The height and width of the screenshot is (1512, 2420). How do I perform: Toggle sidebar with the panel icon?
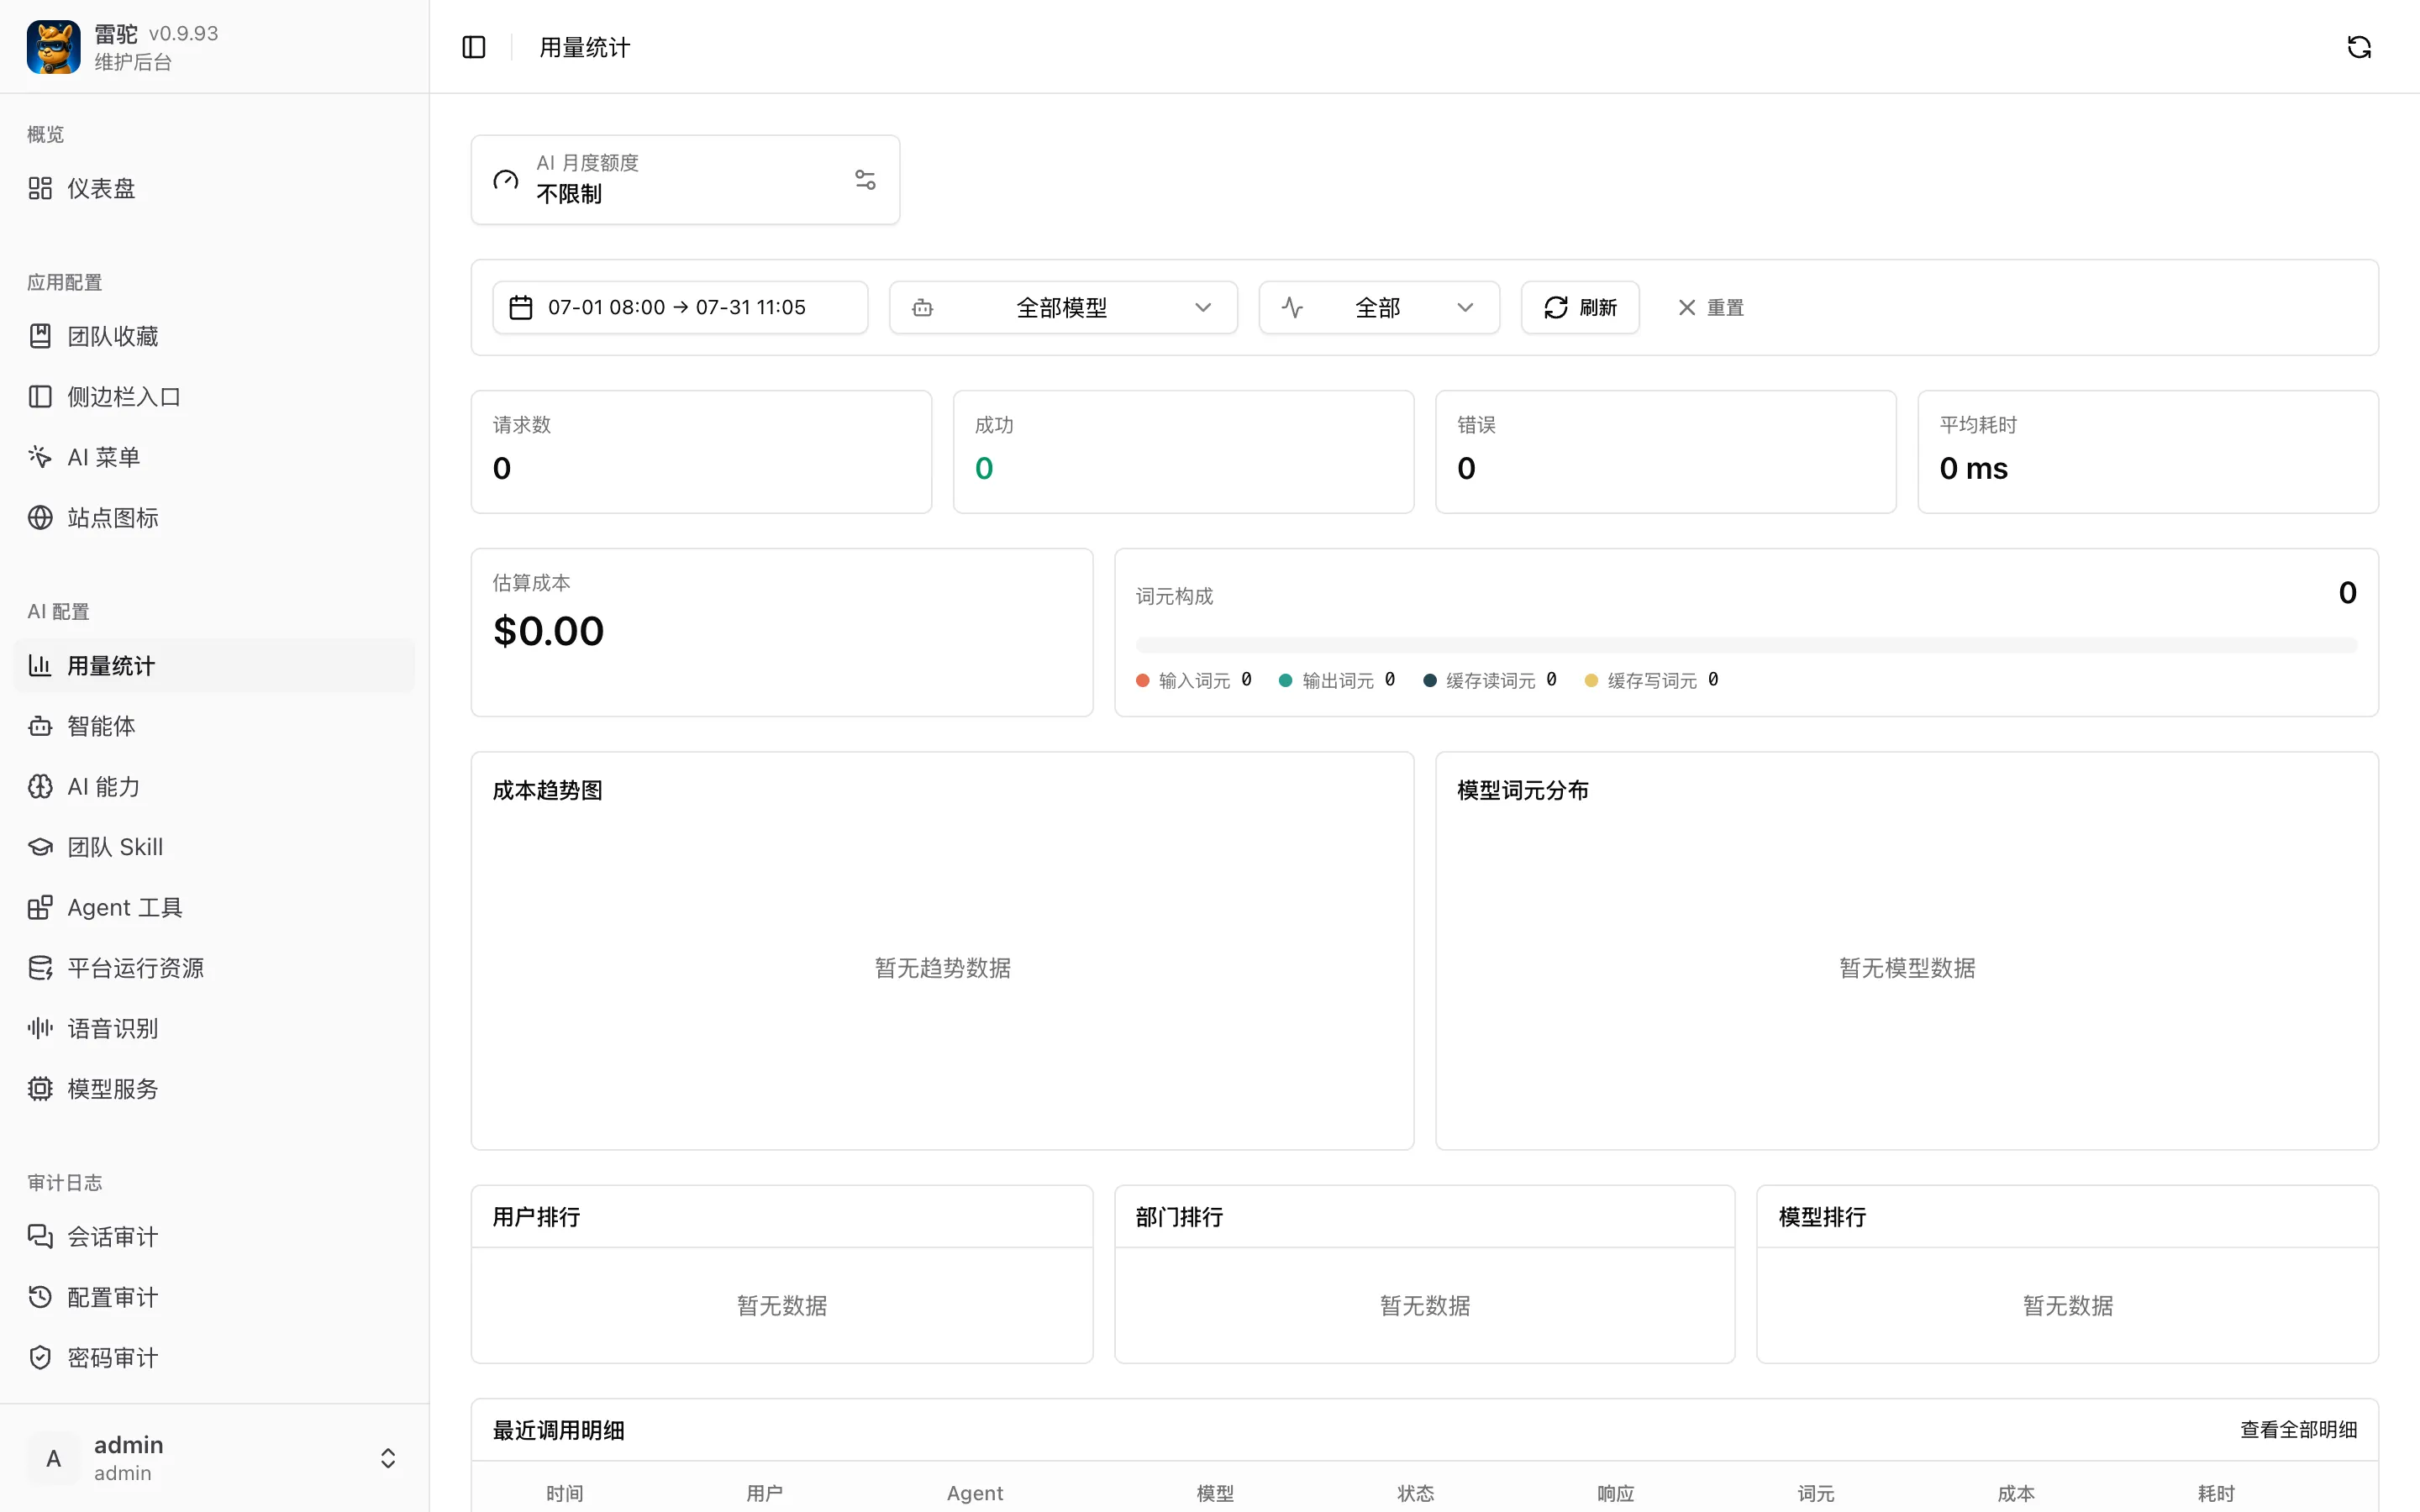click(x=474, y=47)
